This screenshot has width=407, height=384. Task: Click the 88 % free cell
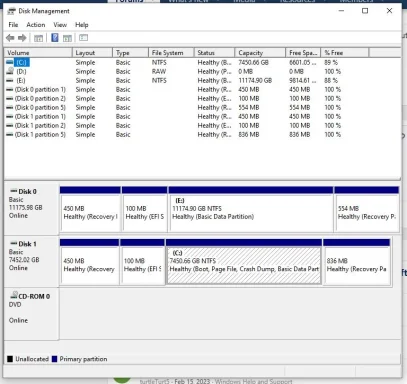[x=331, y=80]
